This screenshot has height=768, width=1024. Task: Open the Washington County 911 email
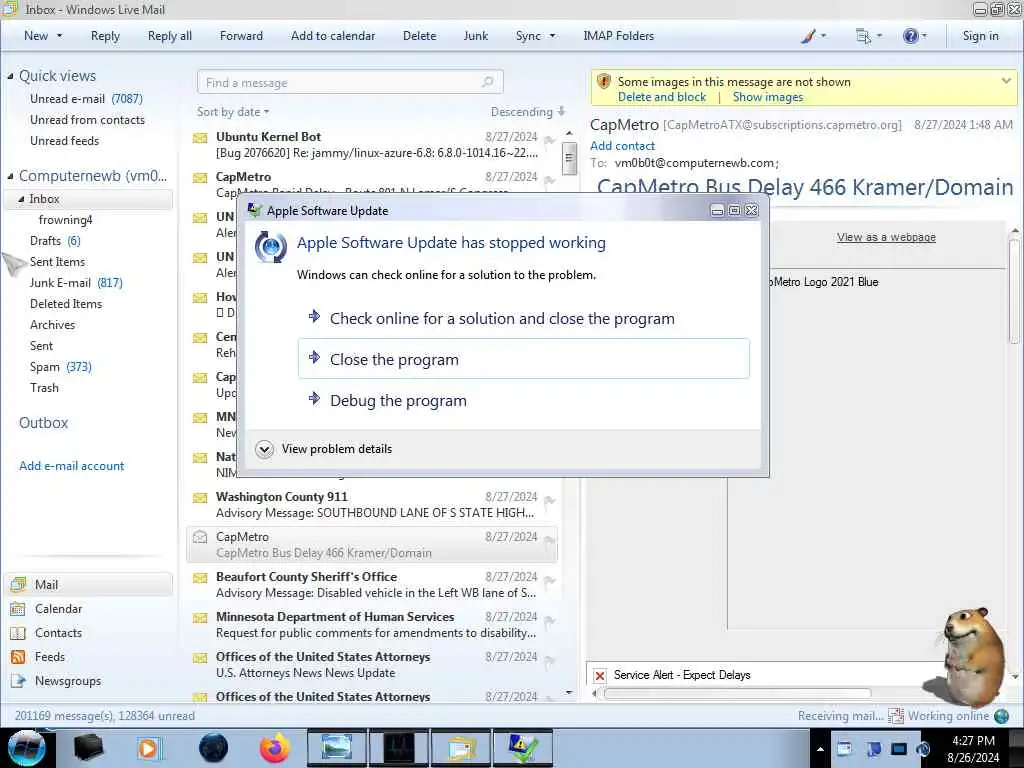(x=372, y=505)
